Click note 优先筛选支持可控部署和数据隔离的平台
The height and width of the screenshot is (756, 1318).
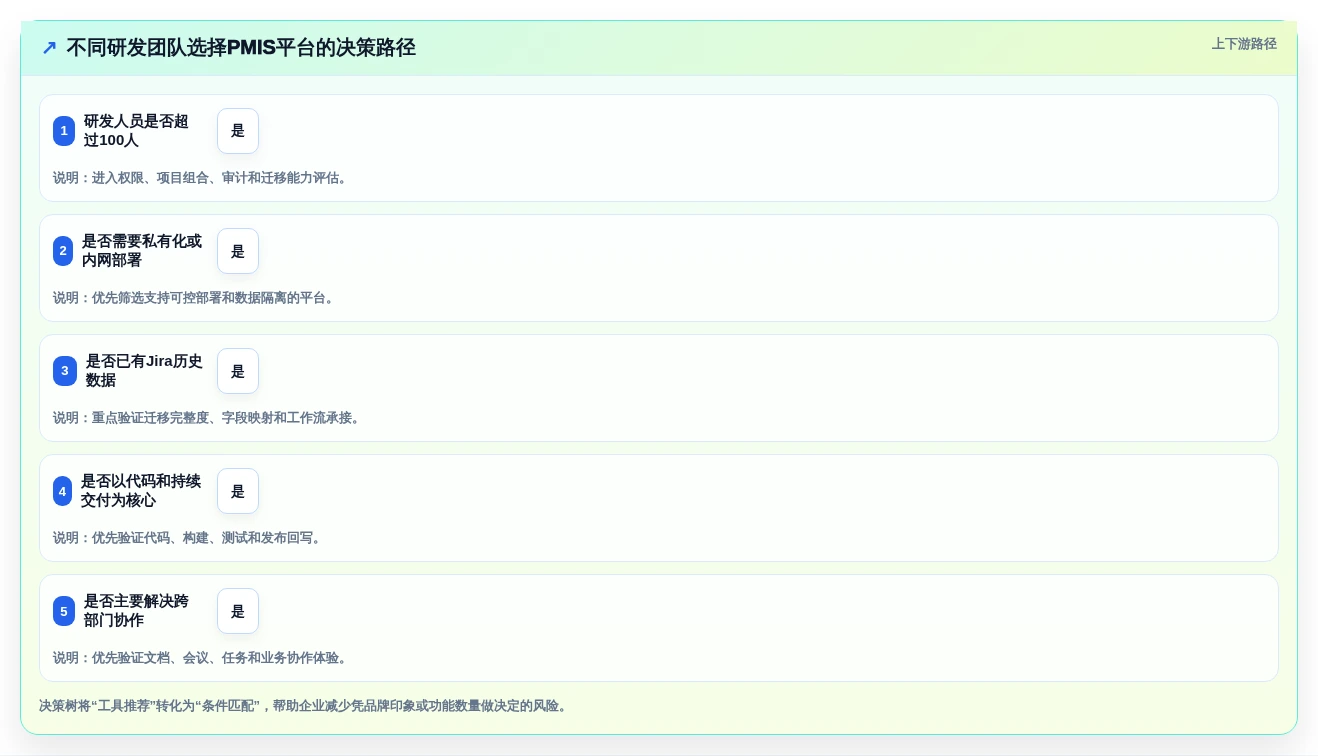(194, 298)
